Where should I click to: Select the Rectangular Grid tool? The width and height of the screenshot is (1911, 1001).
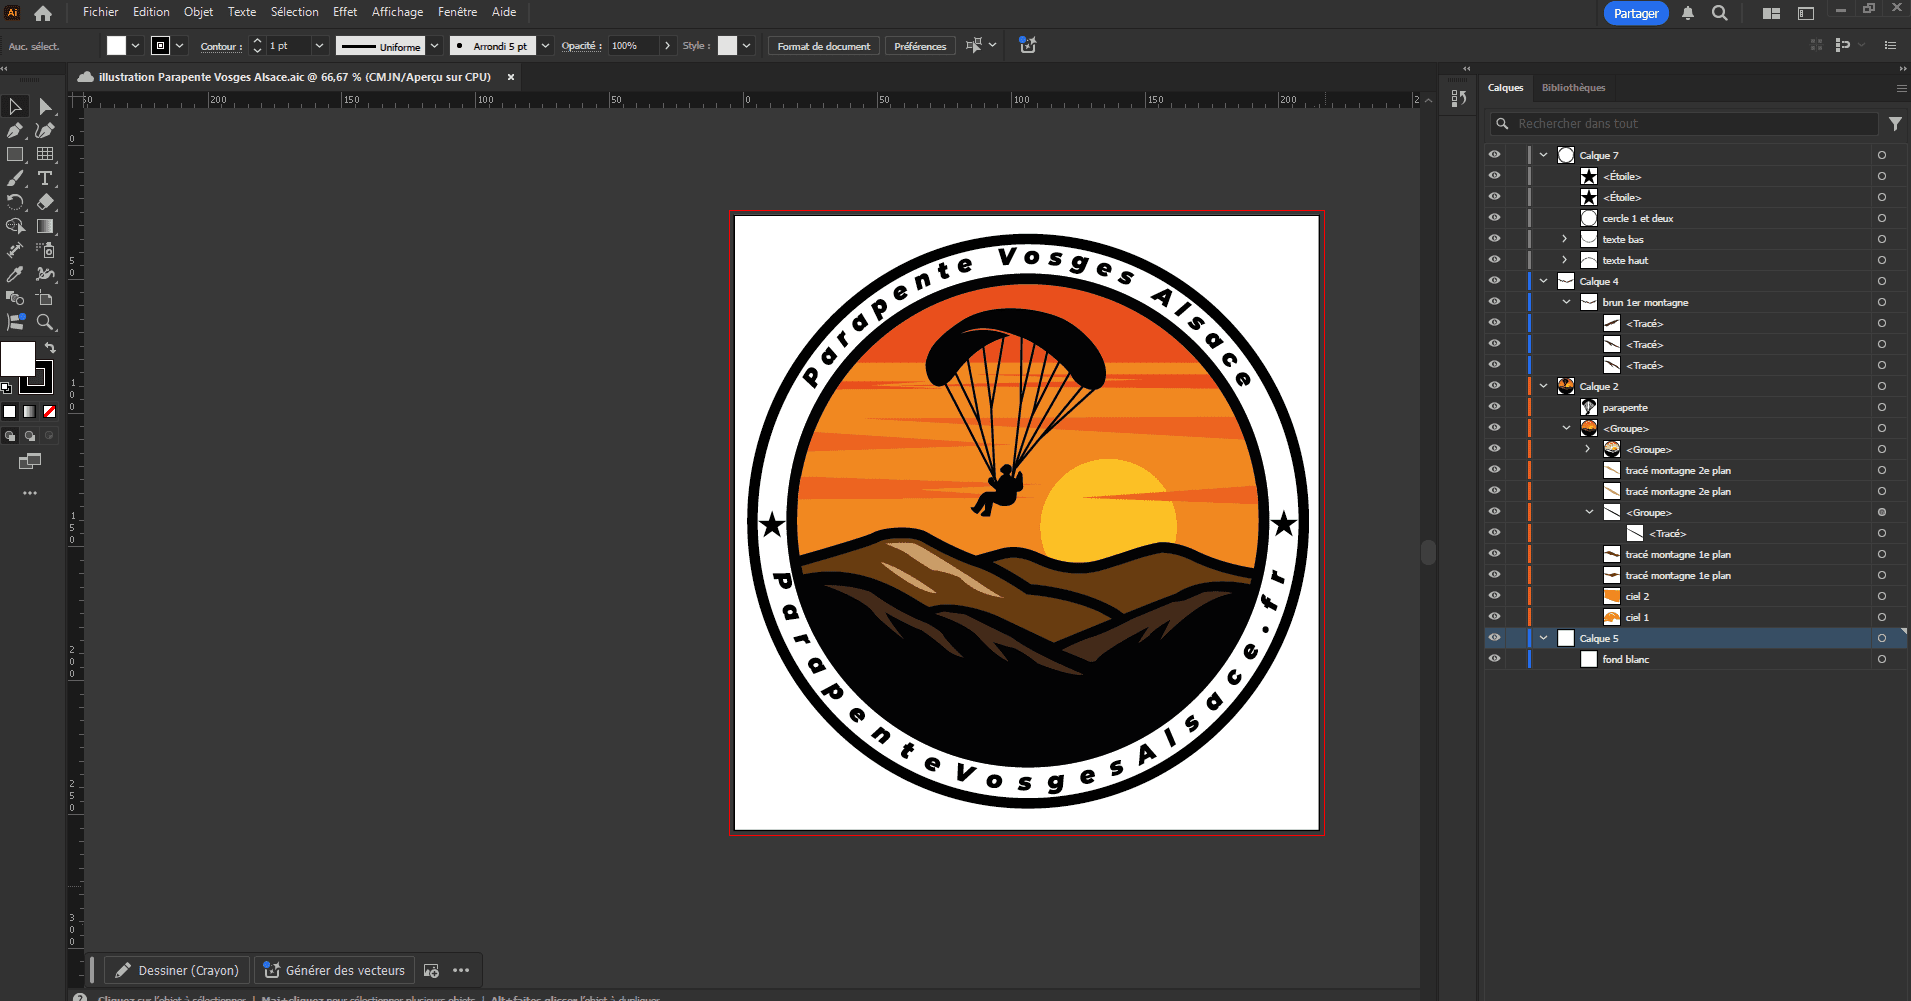point(45,154)
